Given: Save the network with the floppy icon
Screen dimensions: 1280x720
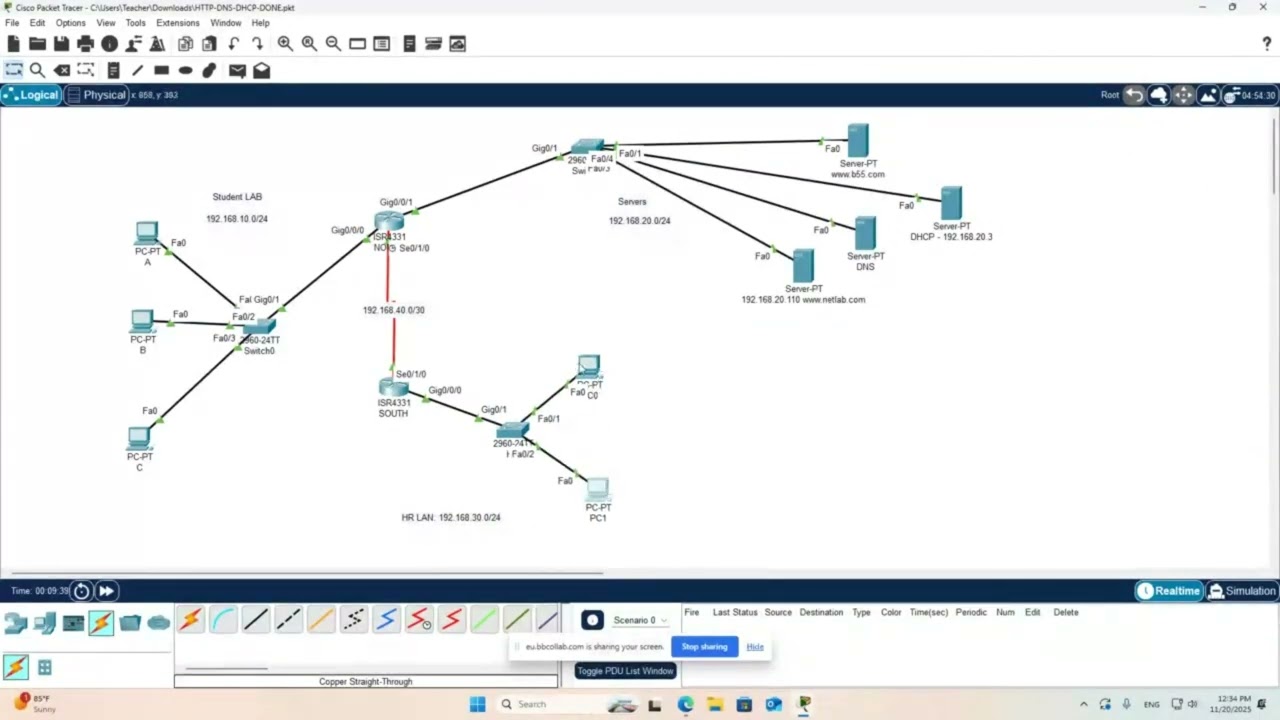Looking at the screenshot, I should coord(61,44).
